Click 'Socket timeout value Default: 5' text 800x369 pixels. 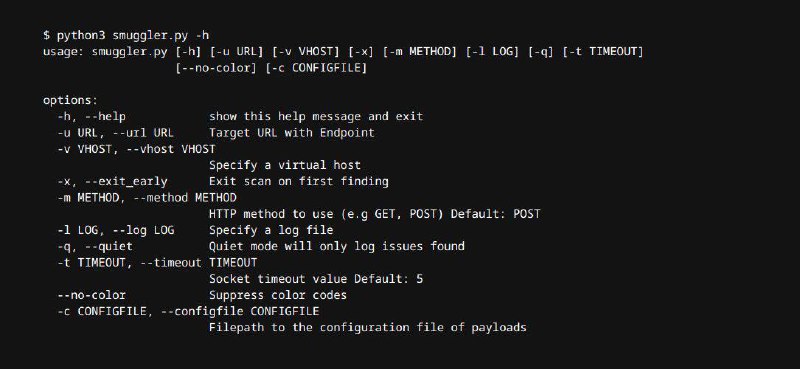tap(316, 279)
